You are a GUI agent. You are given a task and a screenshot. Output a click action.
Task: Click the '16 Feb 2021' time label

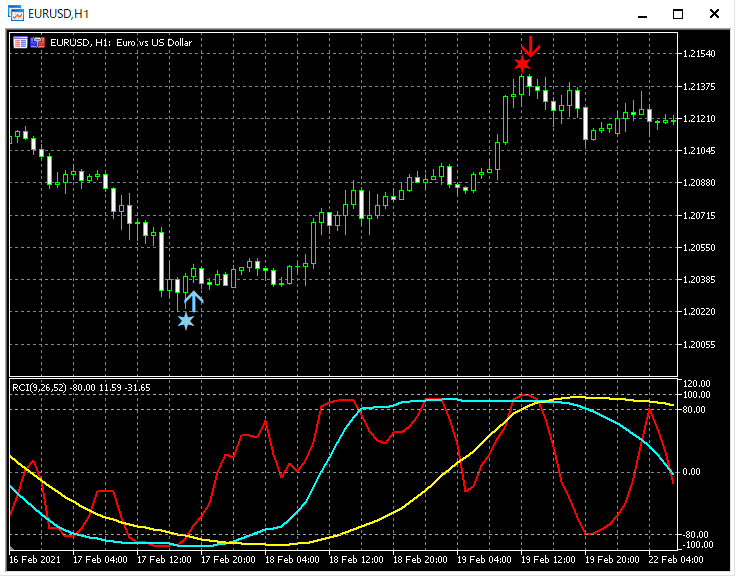click(35, 560)
